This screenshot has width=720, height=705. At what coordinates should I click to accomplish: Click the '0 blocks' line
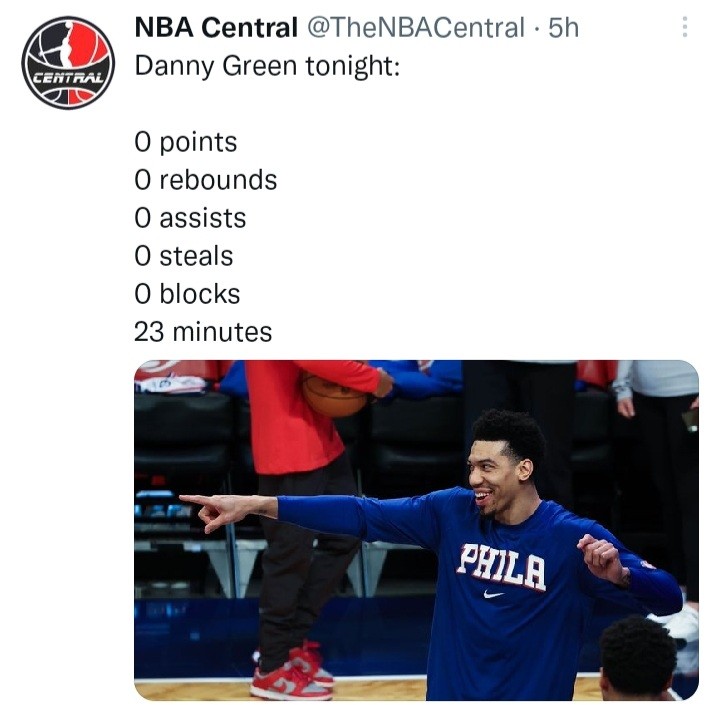[x=187, y=293]
